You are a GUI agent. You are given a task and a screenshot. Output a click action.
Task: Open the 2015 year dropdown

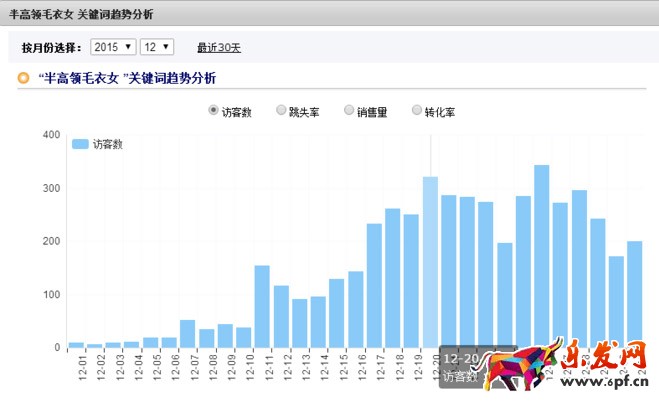click(111, 47)
